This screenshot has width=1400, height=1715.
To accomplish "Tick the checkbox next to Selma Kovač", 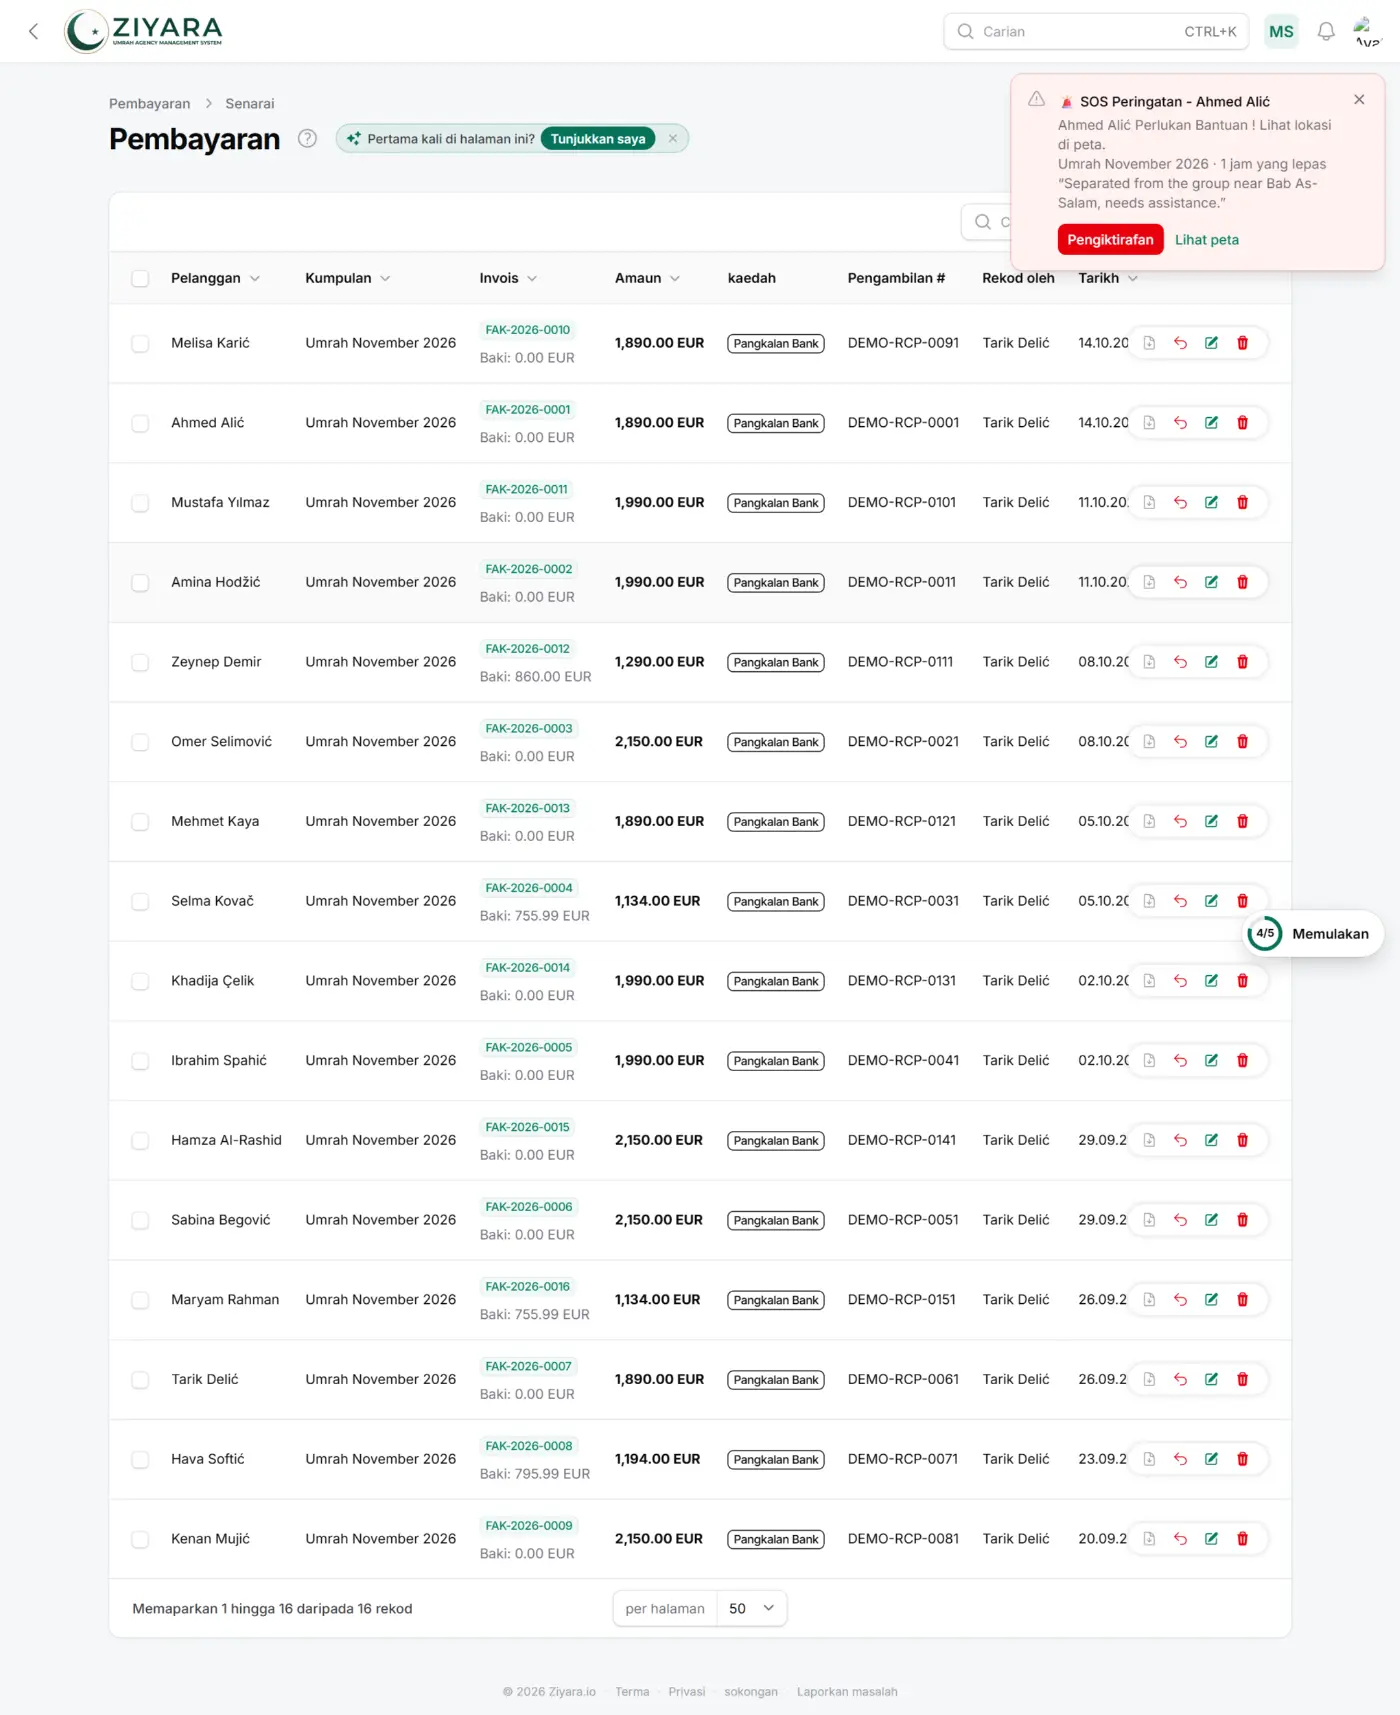I will point(140,901).
